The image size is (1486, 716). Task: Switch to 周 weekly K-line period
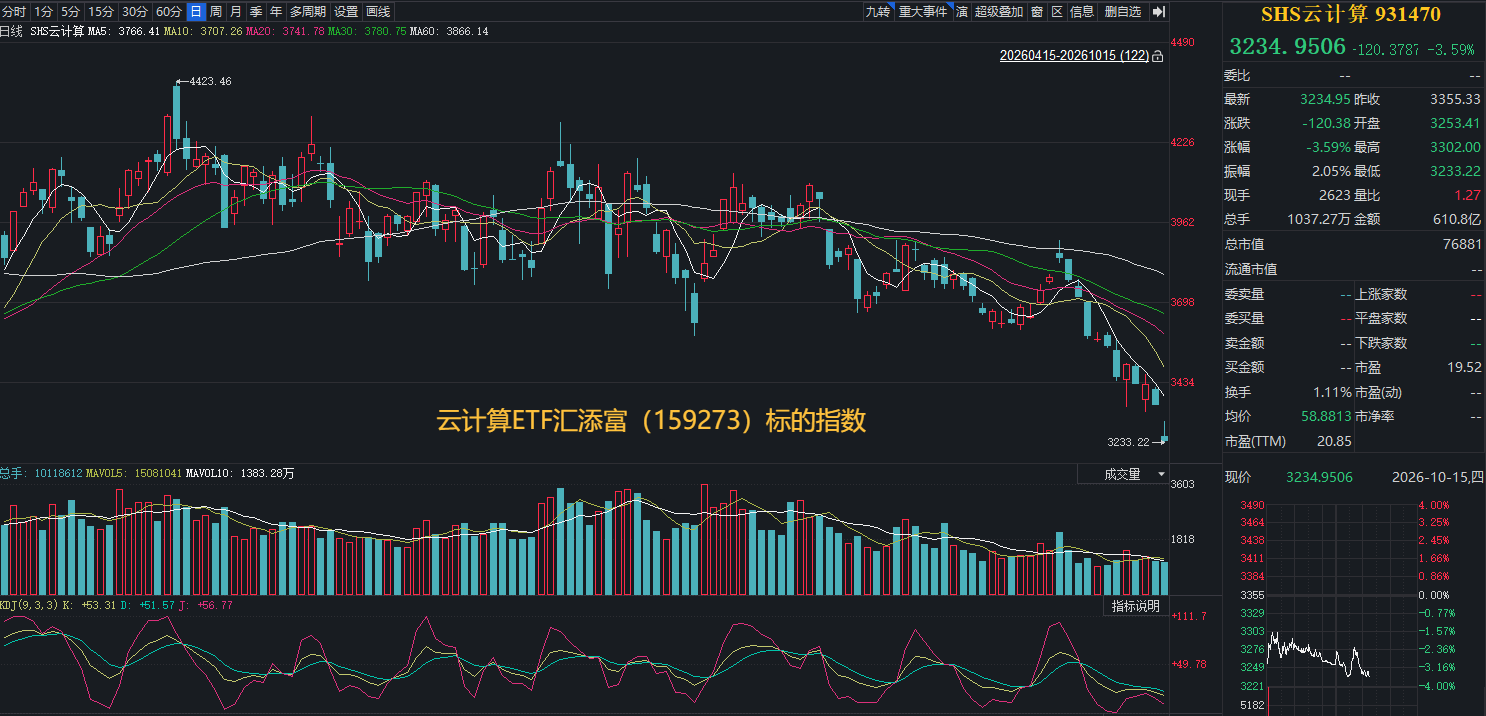(x=216, y=12)
